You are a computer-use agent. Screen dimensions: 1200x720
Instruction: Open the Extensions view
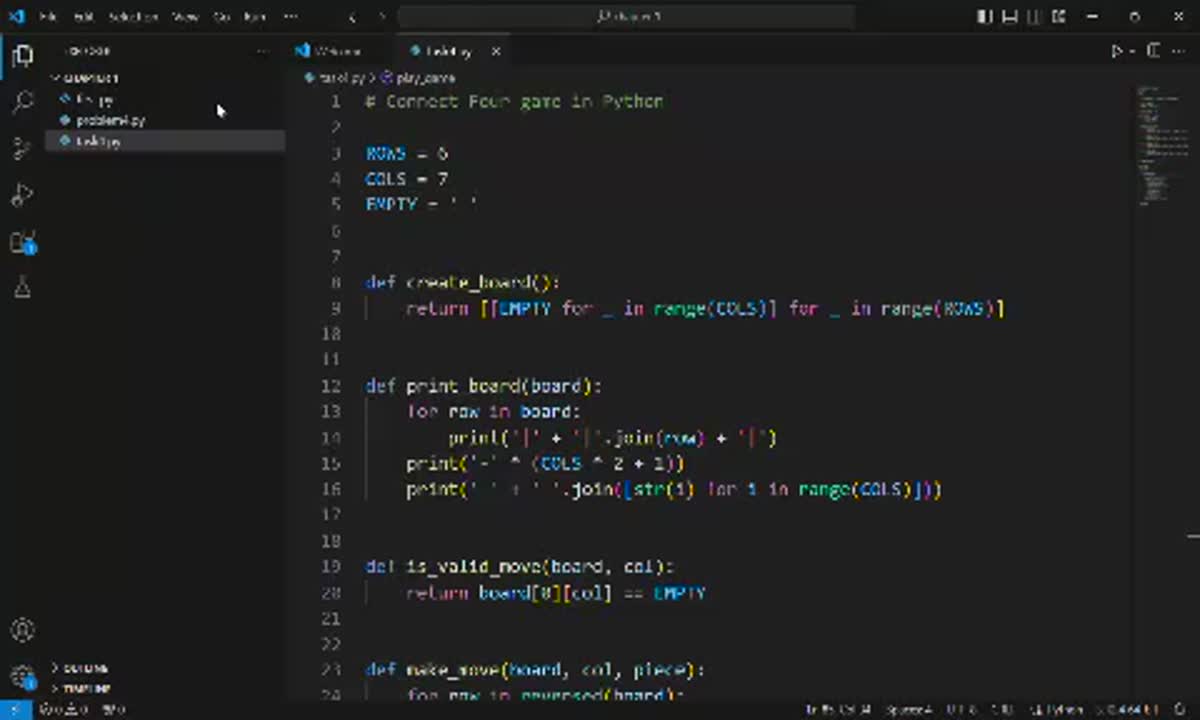pyautogui.click(x=22, y=242)
